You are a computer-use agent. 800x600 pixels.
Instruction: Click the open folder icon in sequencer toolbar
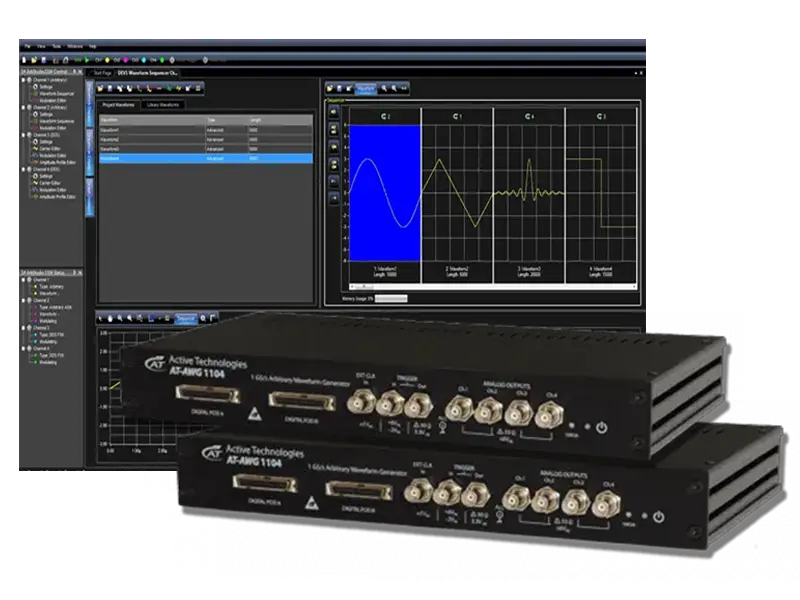330,89
